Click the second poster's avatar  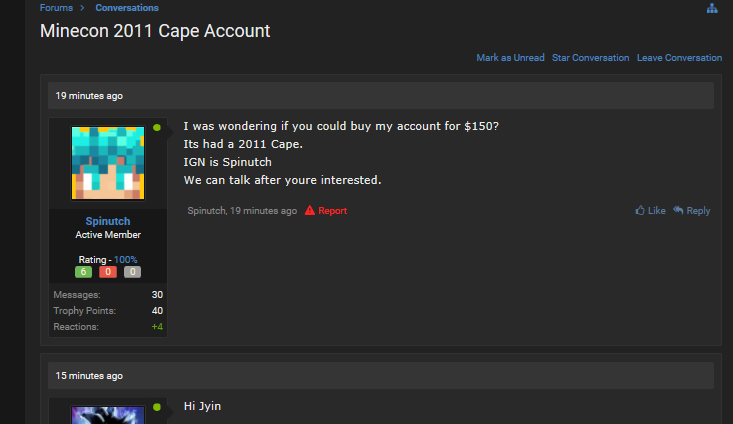coord(108,414)
